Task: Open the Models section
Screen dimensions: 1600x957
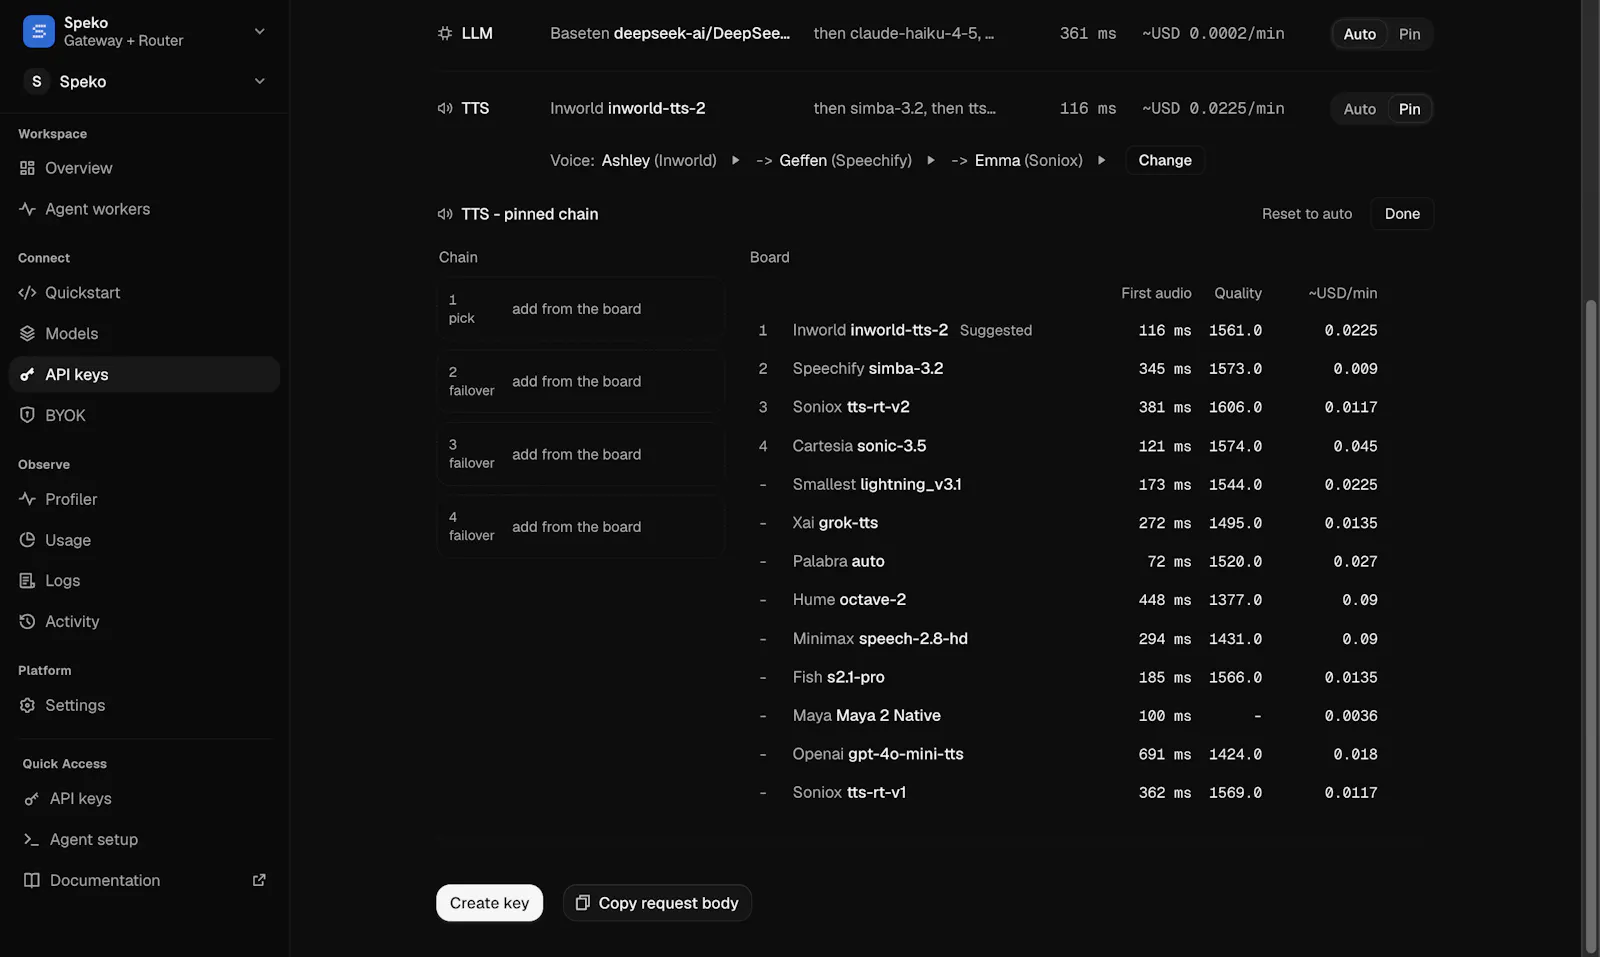Action: tap(144, 334)
